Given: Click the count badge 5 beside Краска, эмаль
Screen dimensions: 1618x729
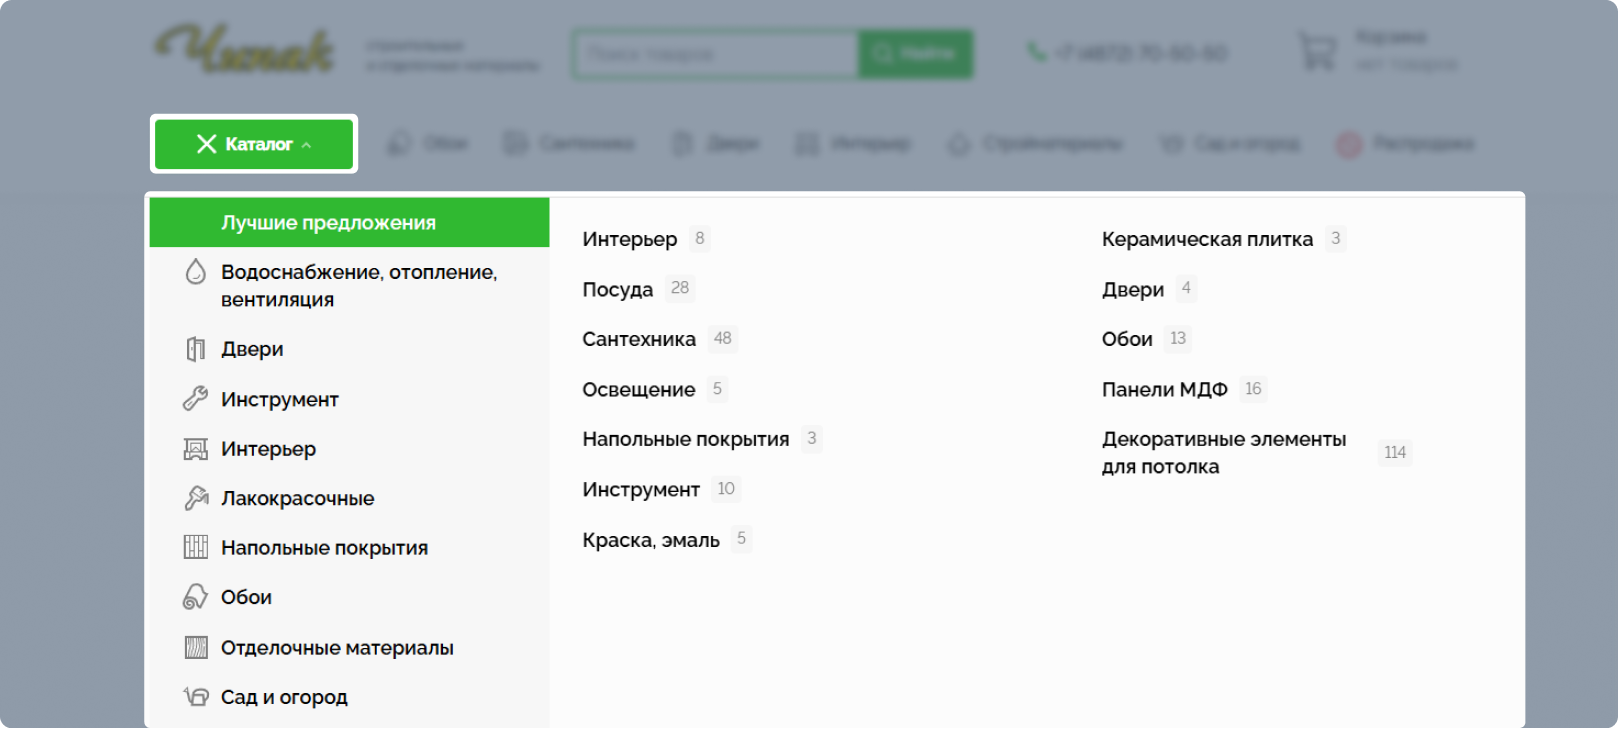Looking at the screenshot, I should [x=741, y=538].
